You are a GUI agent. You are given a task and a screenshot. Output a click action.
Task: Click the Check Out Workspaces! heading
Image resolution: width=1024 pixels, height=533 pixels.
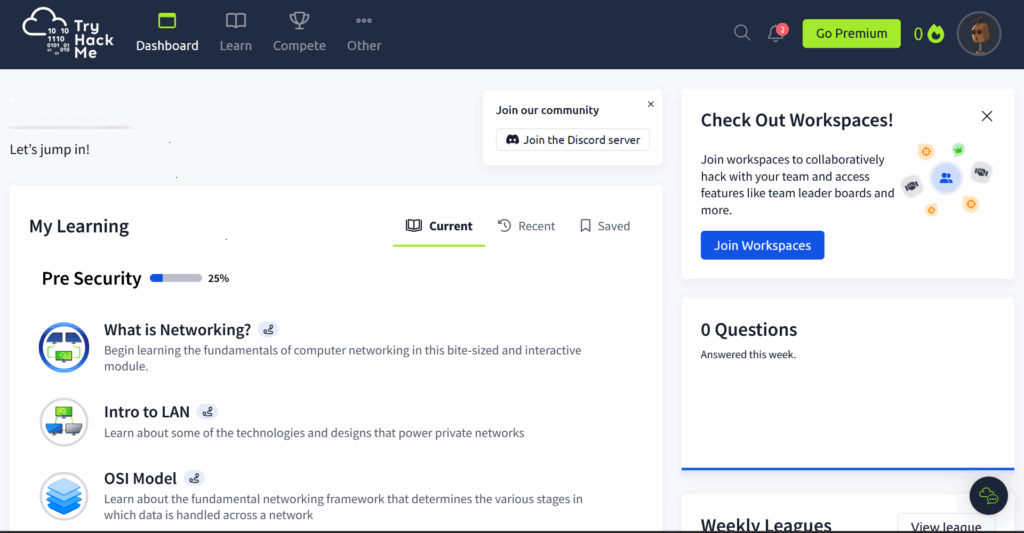797,120
